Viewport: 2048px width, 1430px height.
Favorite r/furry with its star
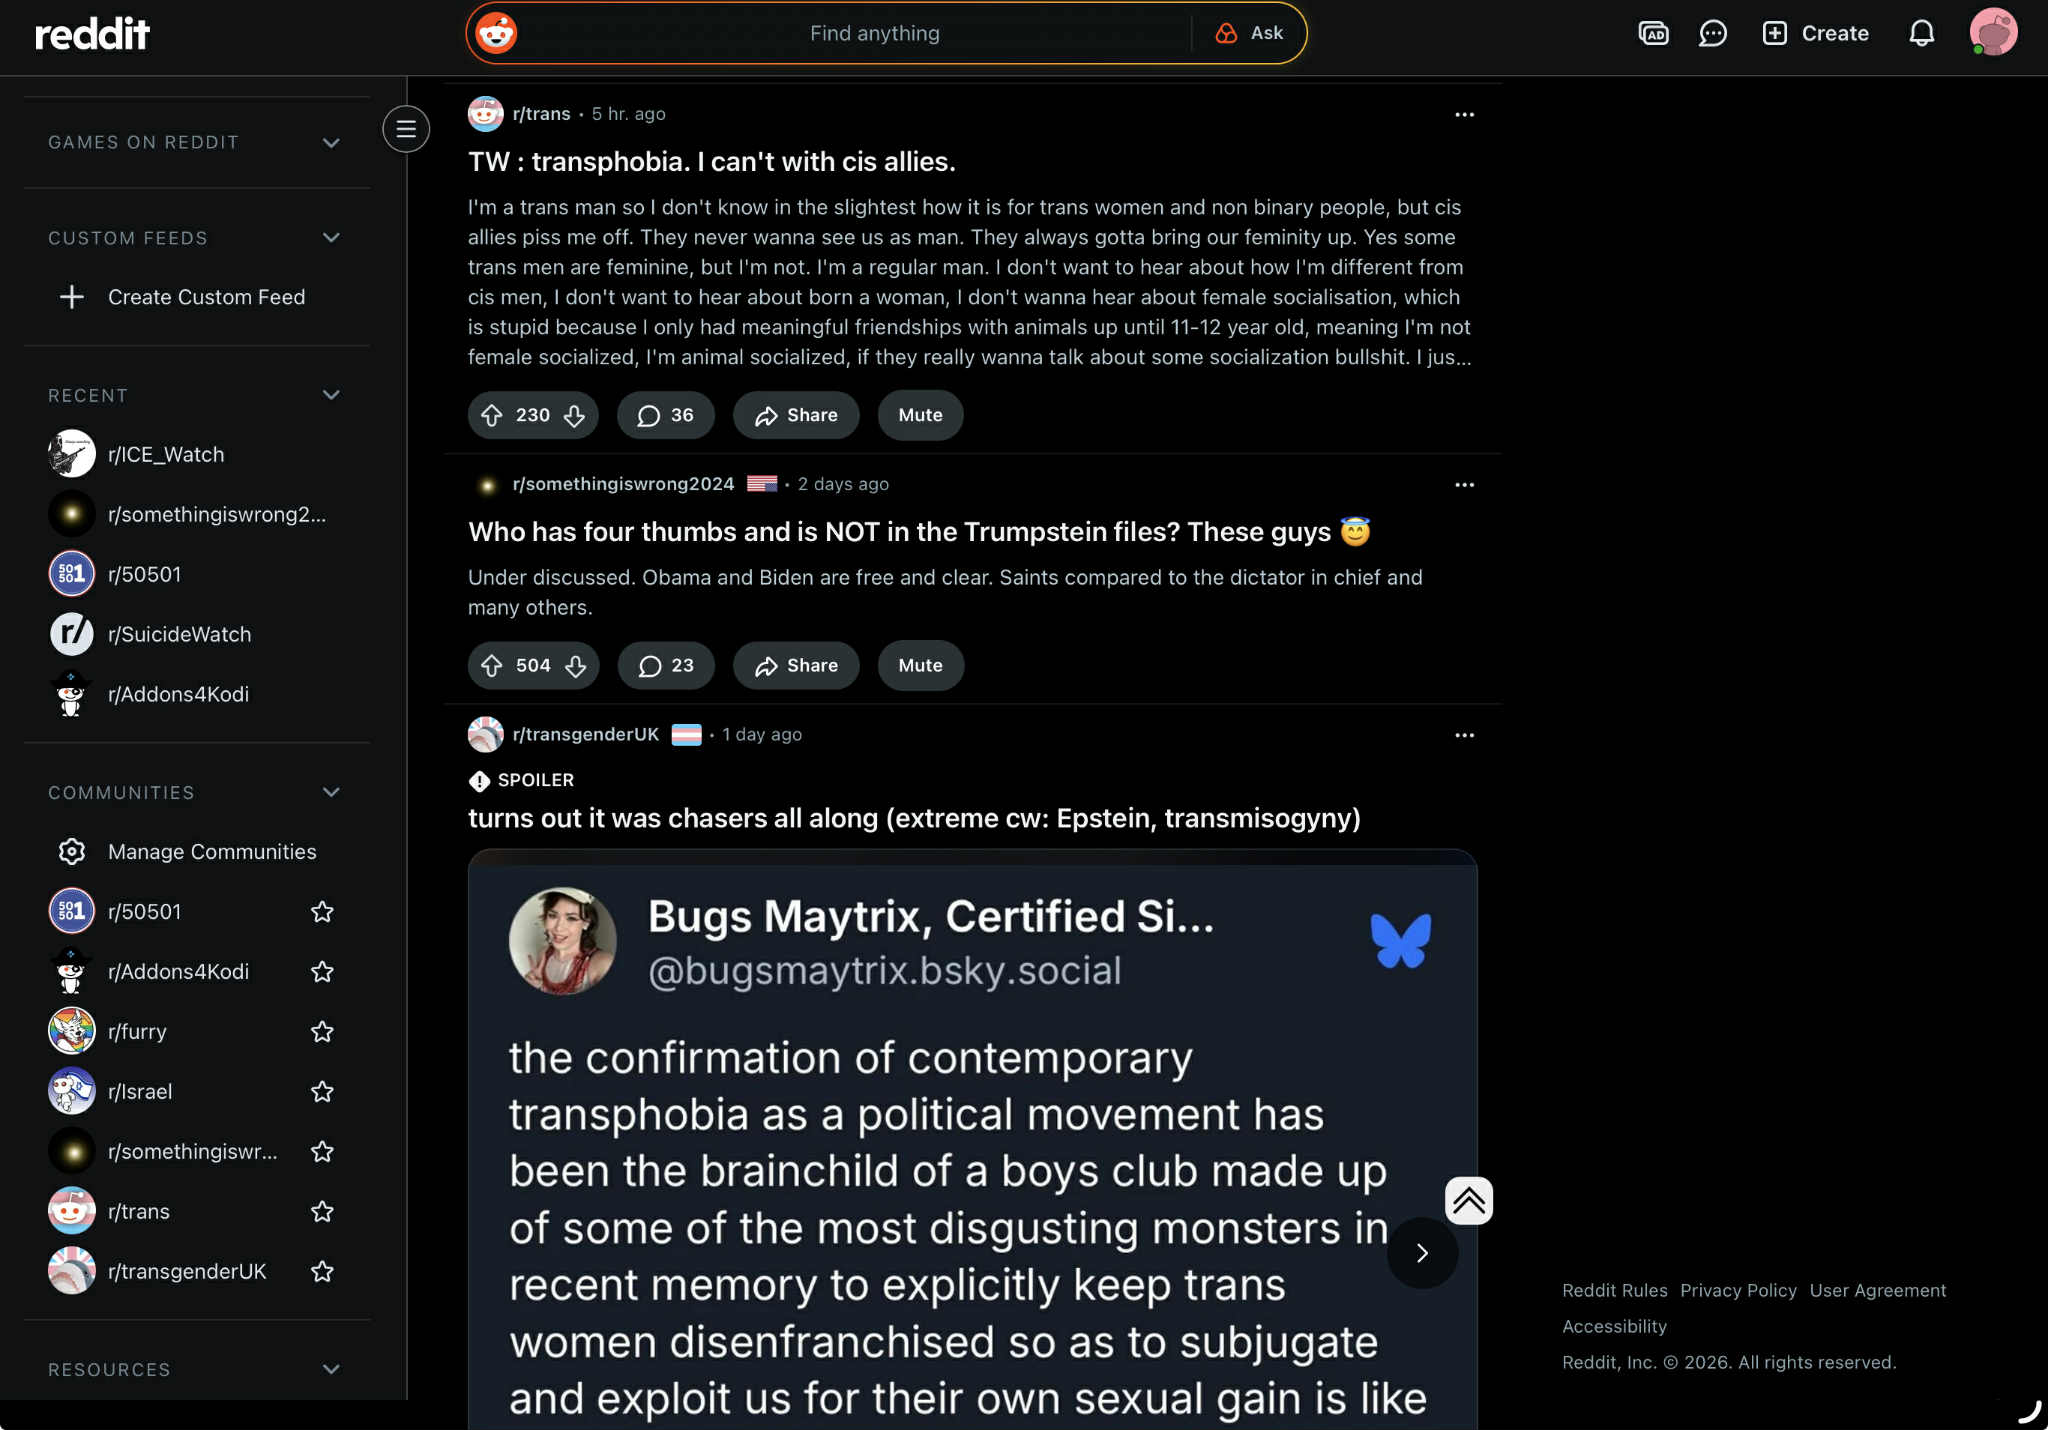(322, 1031)
